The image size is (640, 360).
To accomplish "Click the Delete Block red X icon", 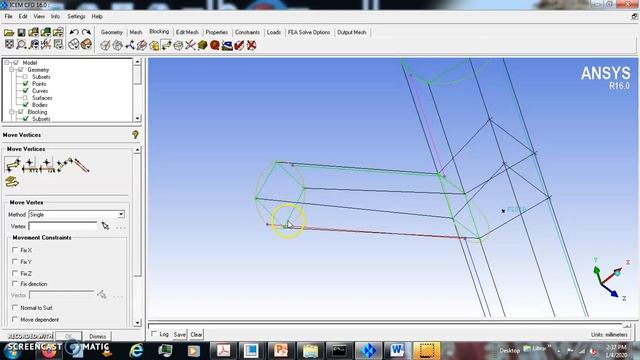I will click(251, 45).
